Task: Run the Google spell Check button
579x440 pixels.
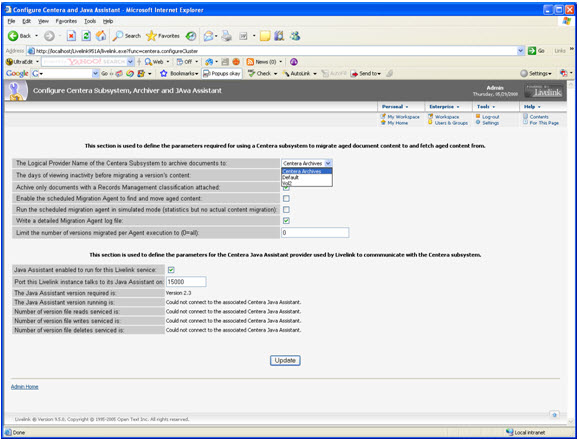Action: point(260,73)
